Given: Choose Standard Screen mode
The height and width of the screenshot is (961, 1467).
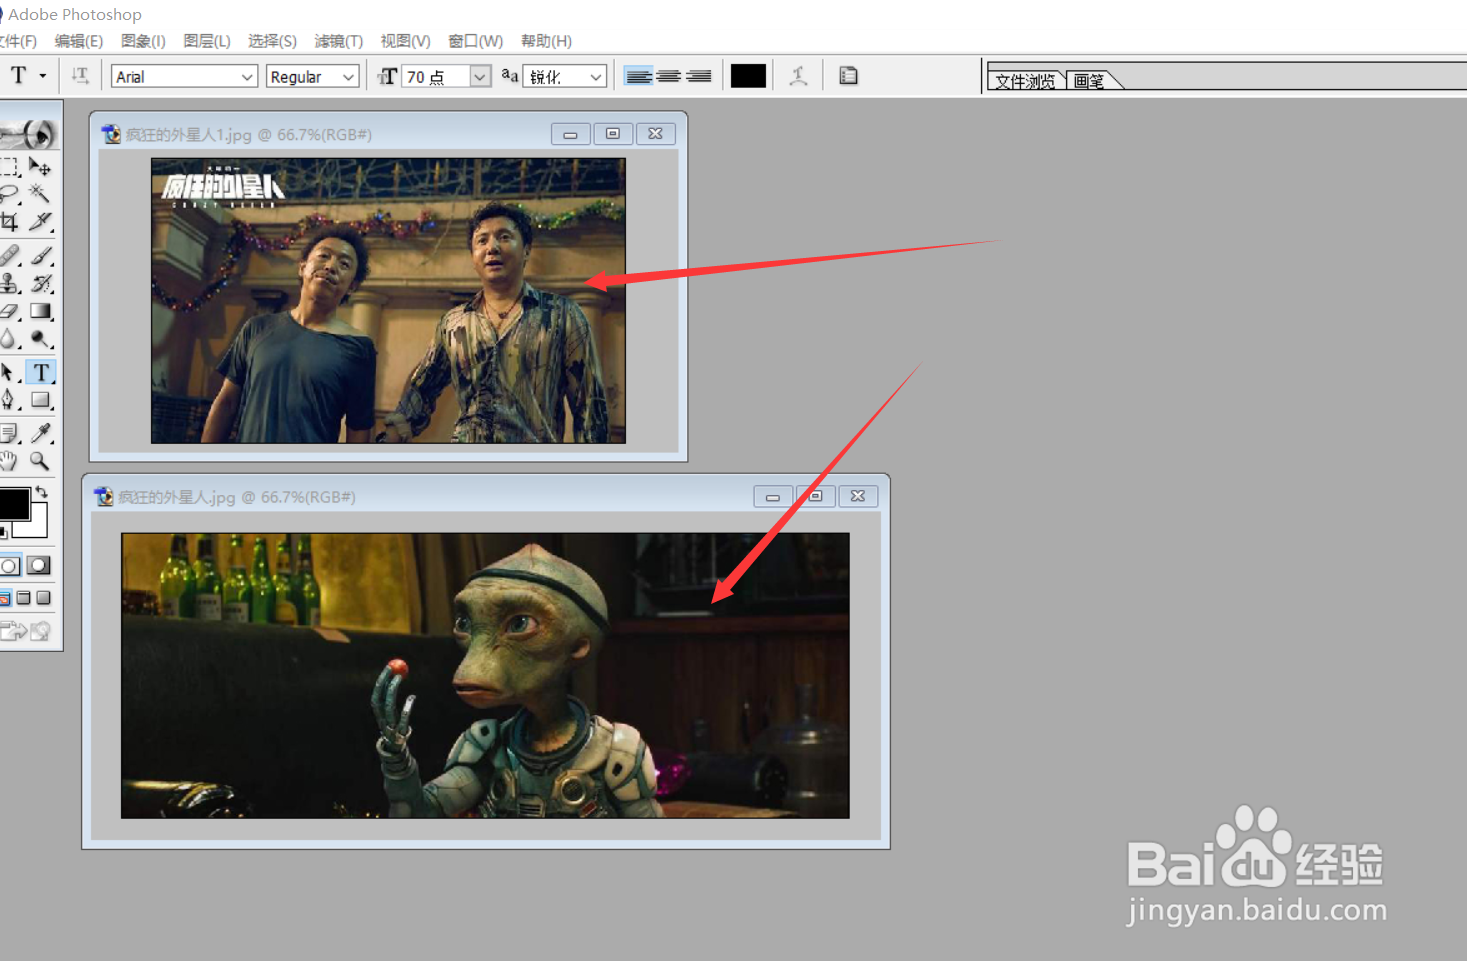Looking at the screenshot, I should [5, 598].
